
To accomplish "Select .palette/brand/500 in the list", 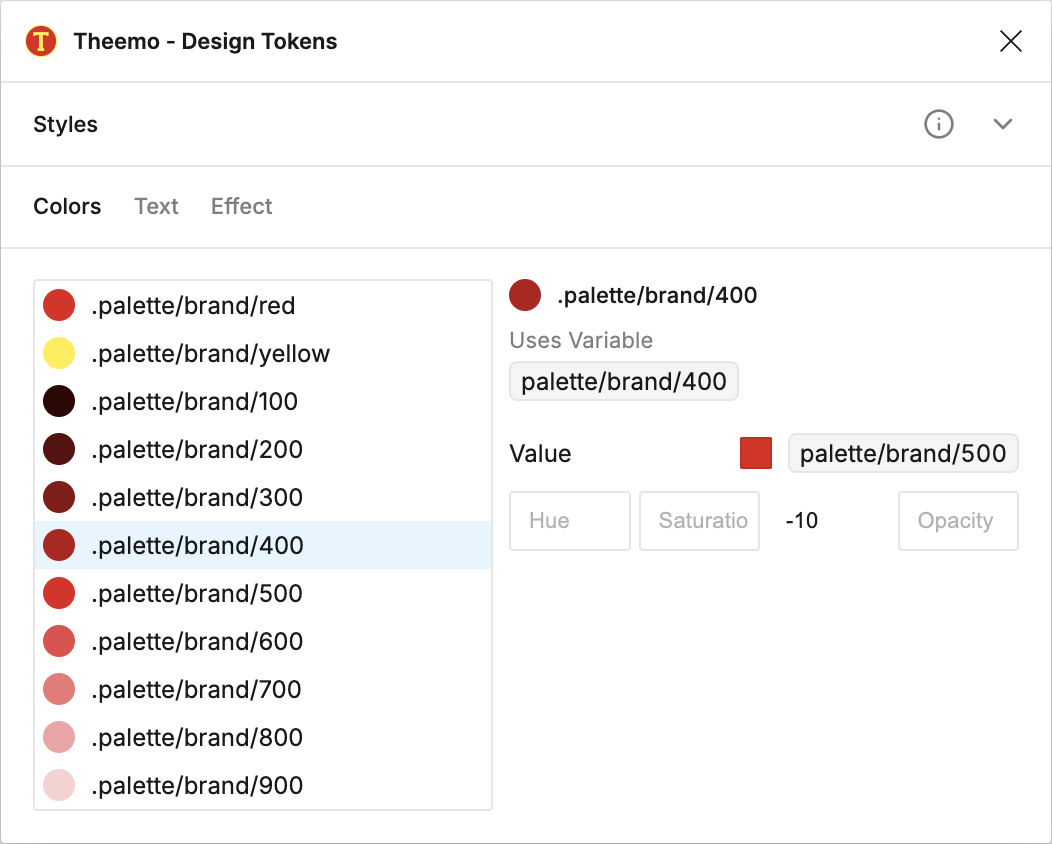I will pyautogui.click(x=197, y=594).
